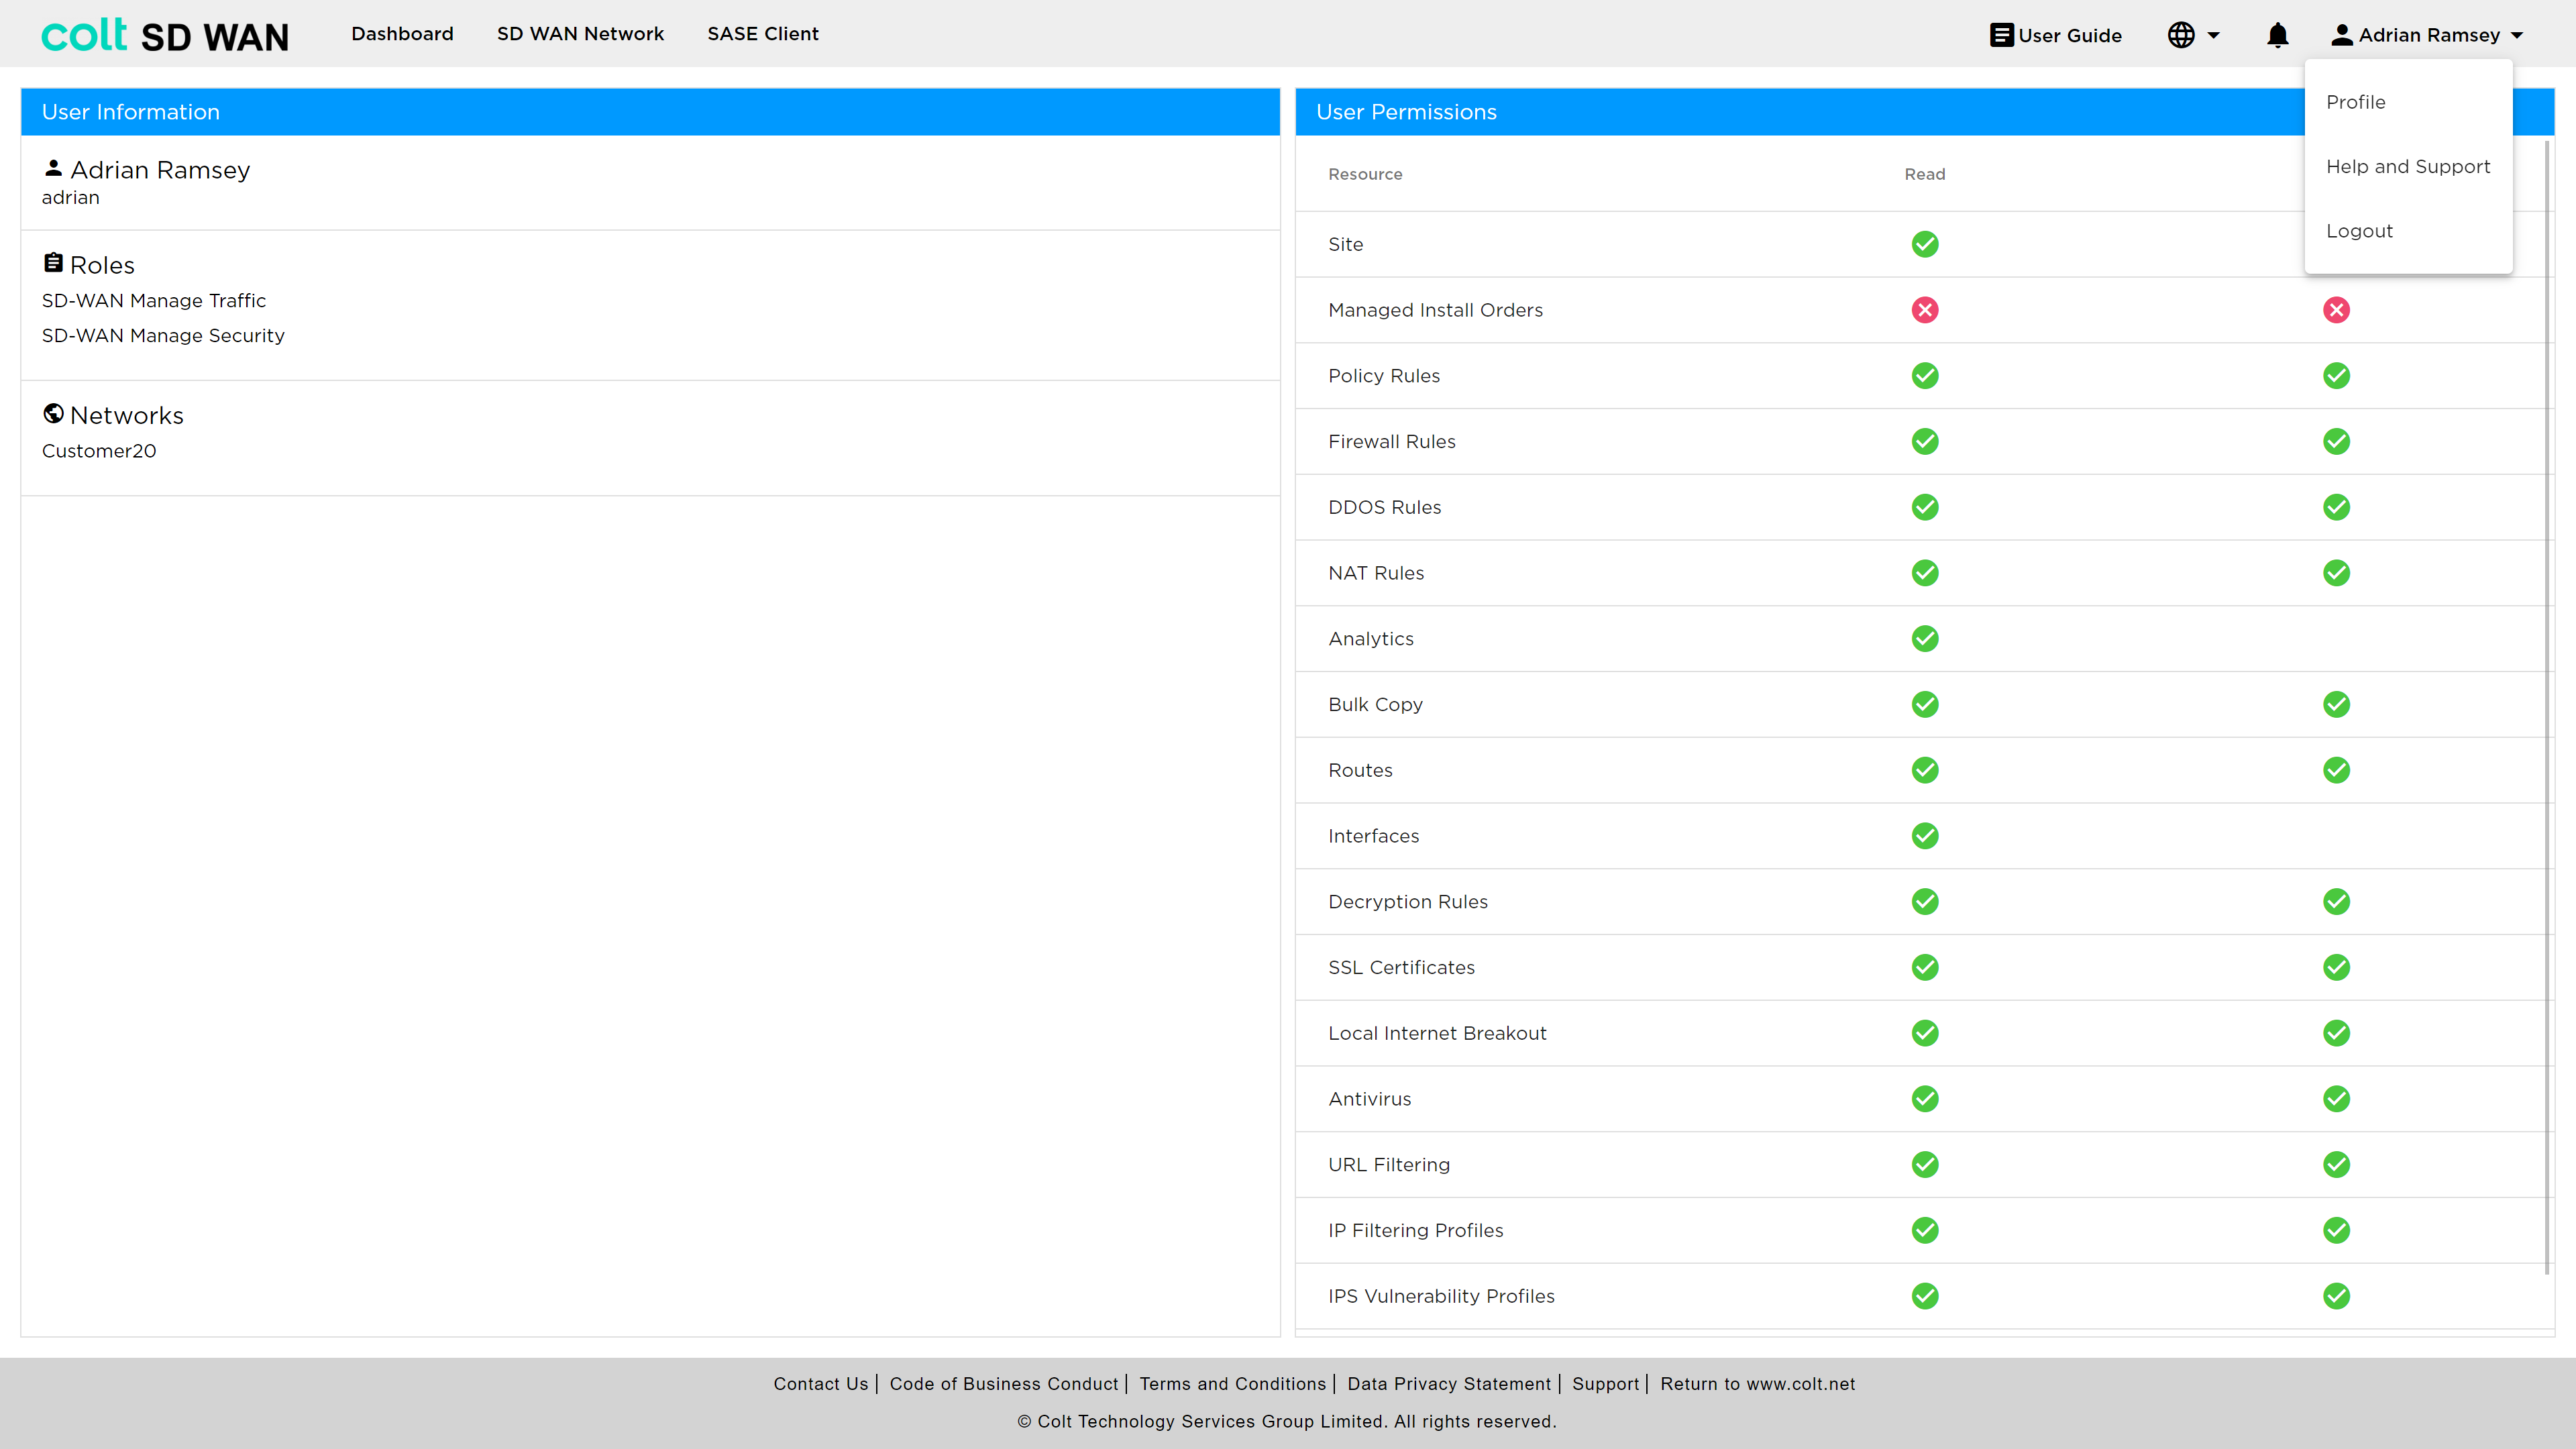Click the Roles clipboard icon
Viewport: 2576px width, 1449px height.
[54, 263]
